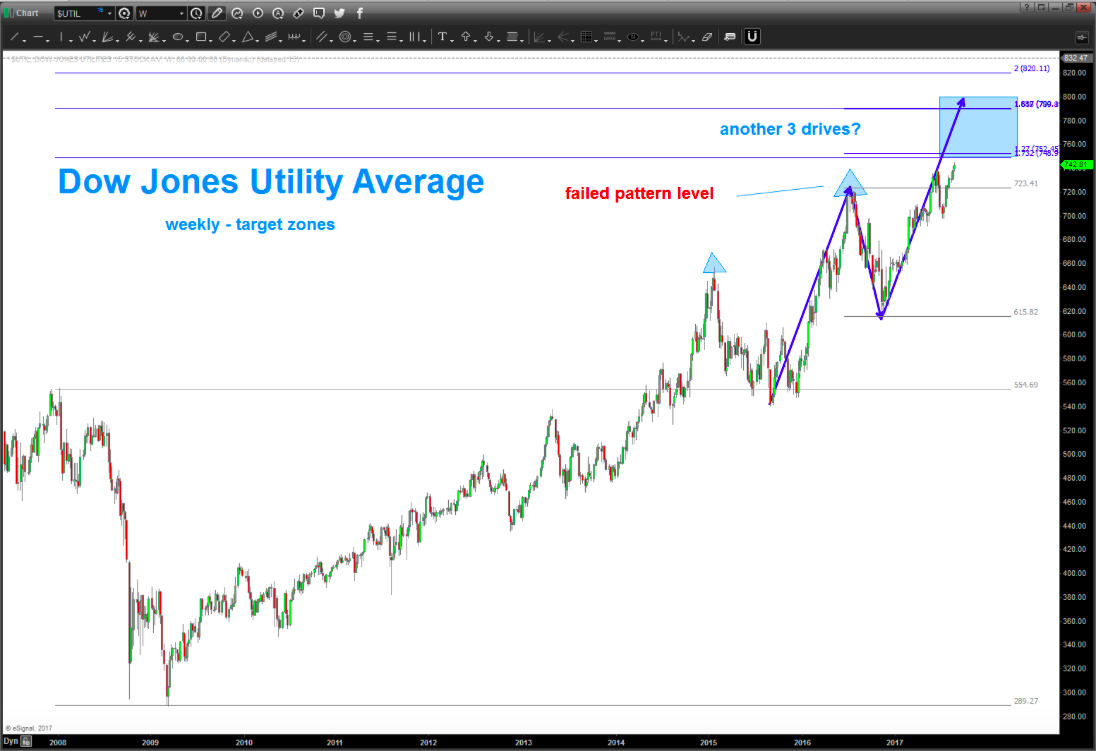Click the Facebook share icon
Viewport: 1096px width, 751px height.
(360, 13)
